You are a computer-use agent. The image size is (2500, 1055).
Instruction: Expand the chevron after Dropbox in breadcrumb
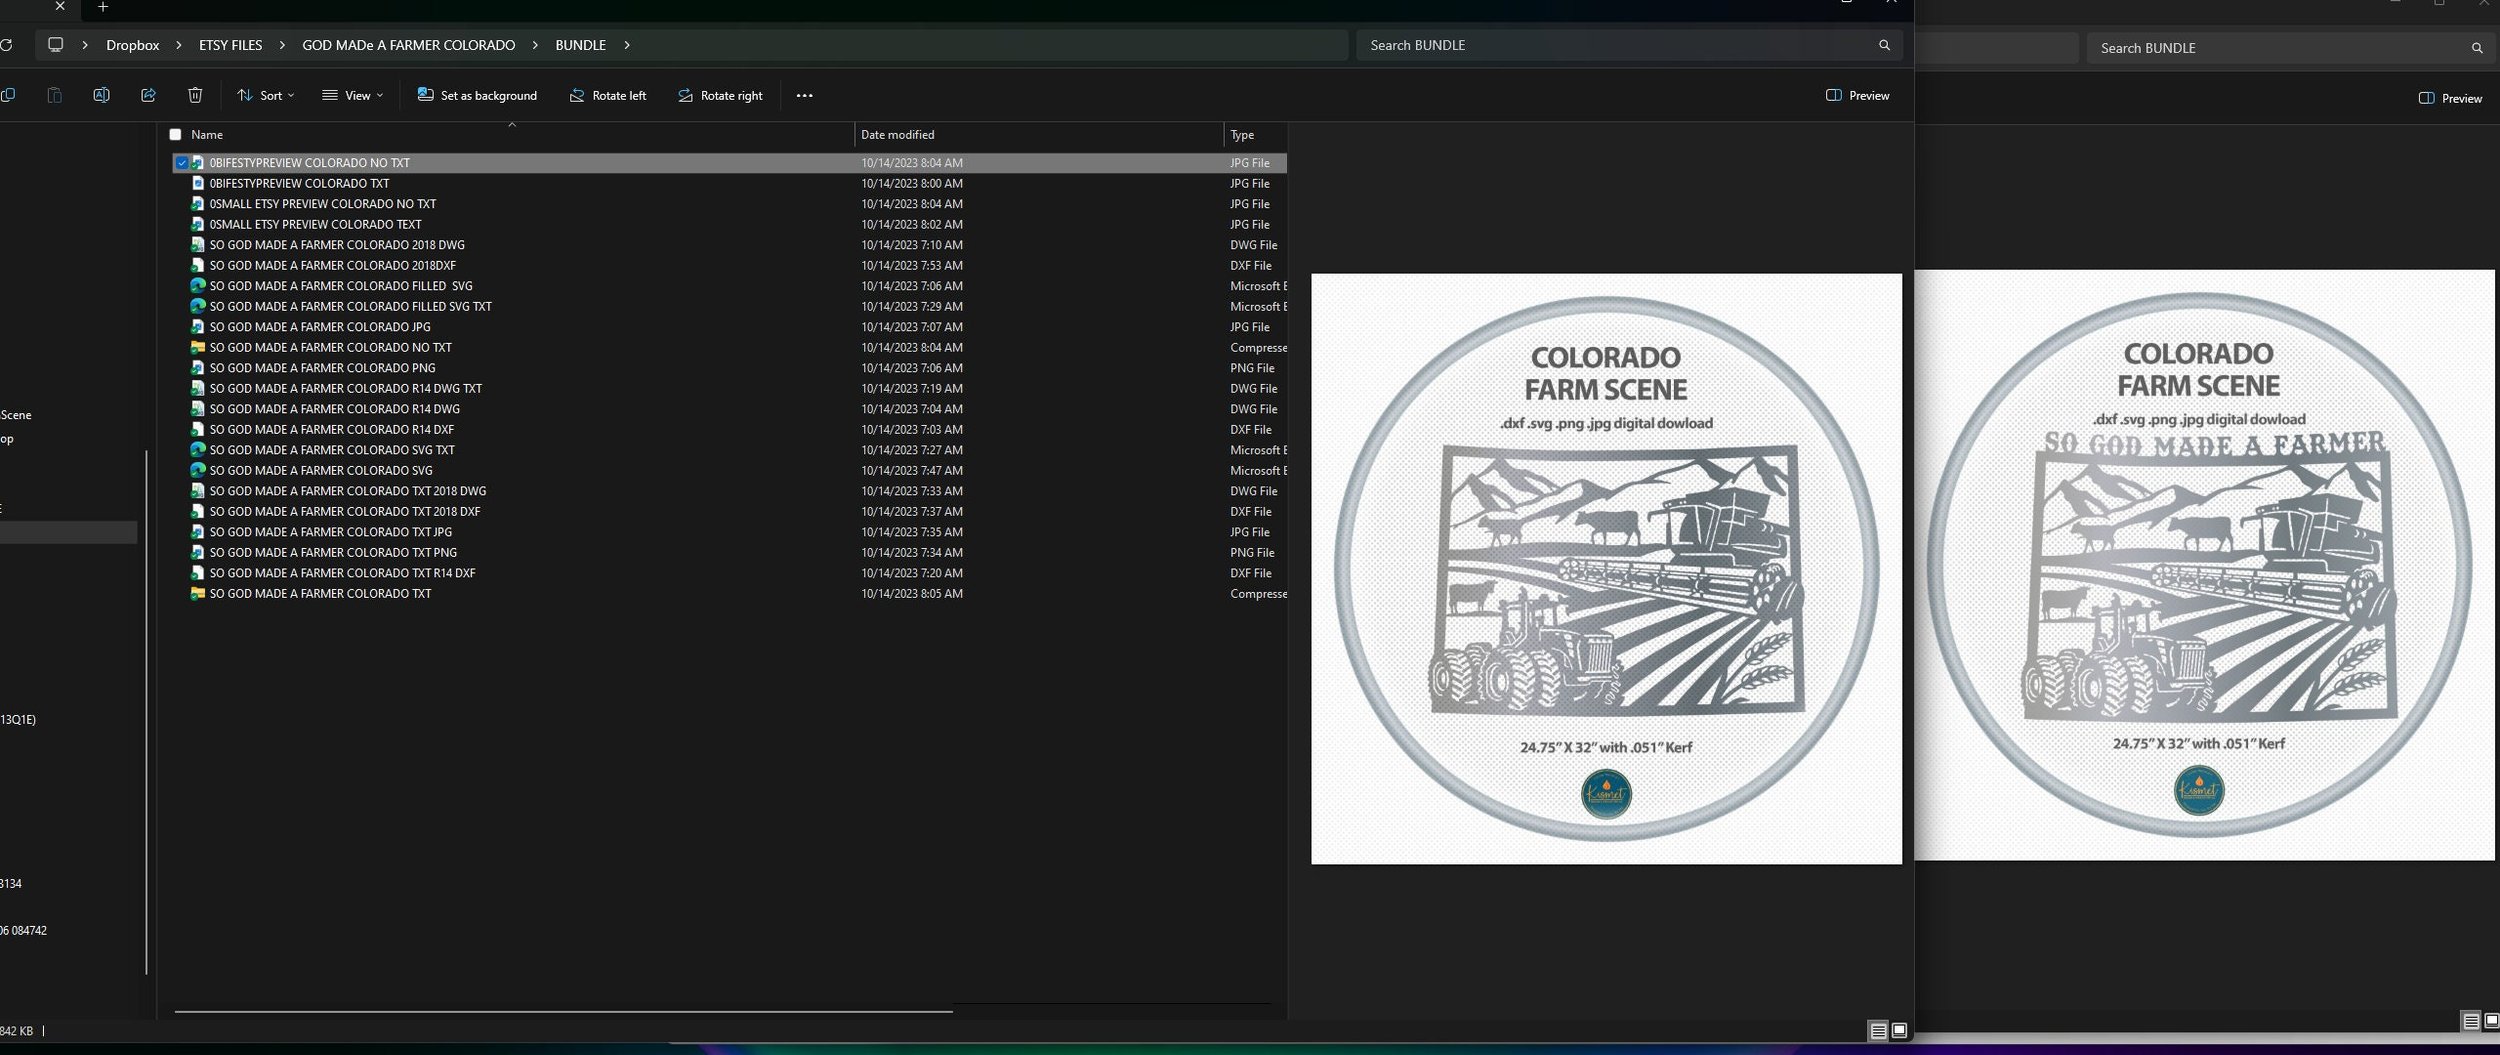click(179, 45)
